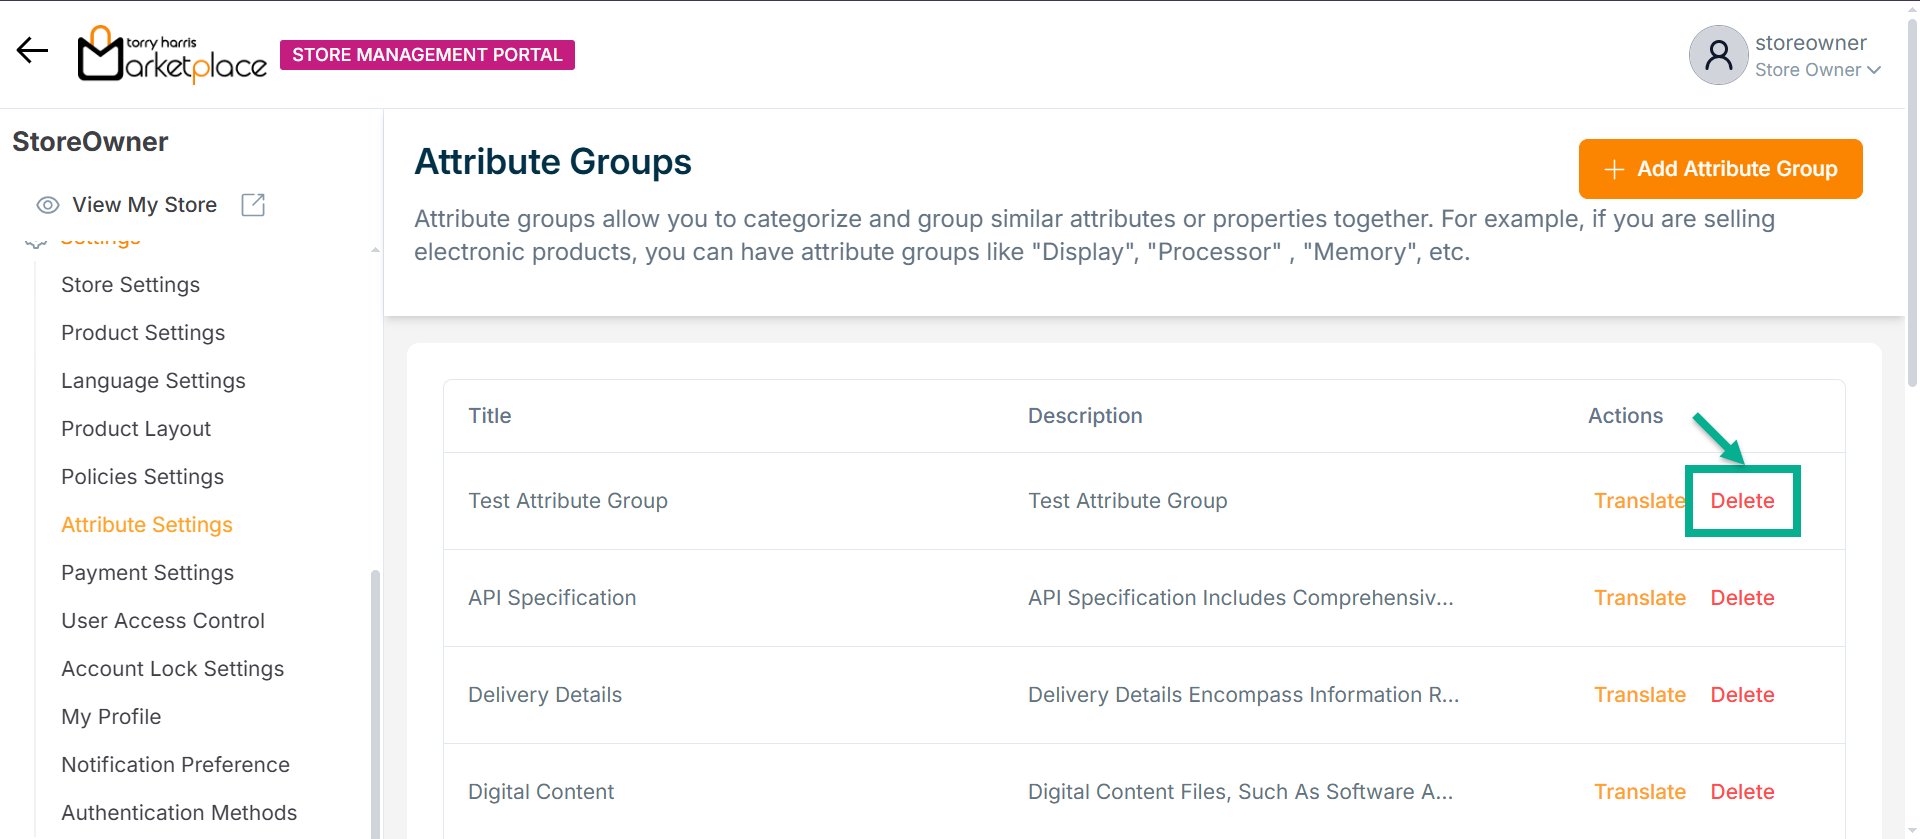Click the Marketplace logo
Screen dimensions: 1920x839
pyautogui.click(x=173, y=55)
